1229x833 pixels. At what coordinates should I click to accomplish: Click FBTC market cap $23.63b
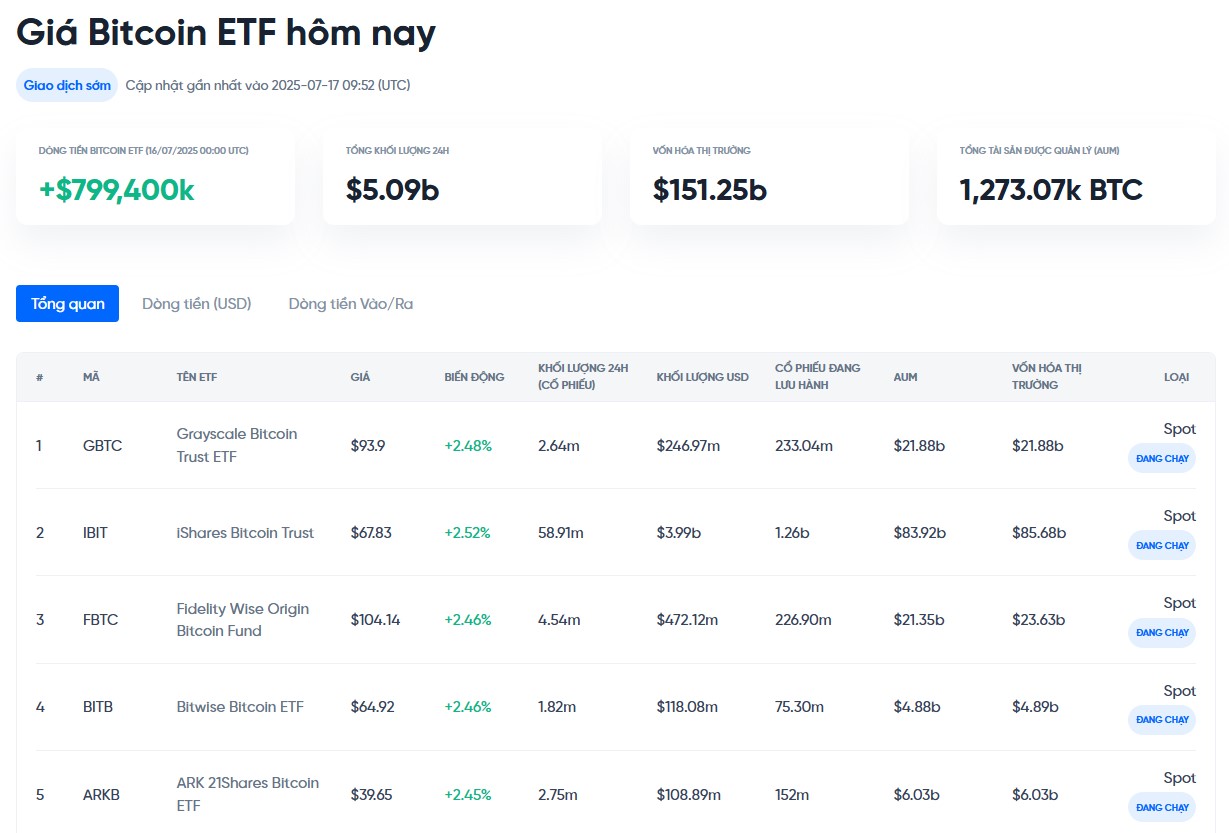tap(1038, 619)
